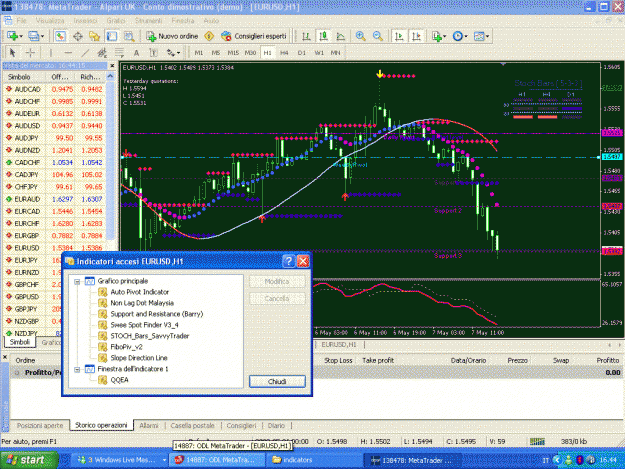This screenshot has height=469, width=625.
Task: Open the File menu
Action: [x=22, y=20]
